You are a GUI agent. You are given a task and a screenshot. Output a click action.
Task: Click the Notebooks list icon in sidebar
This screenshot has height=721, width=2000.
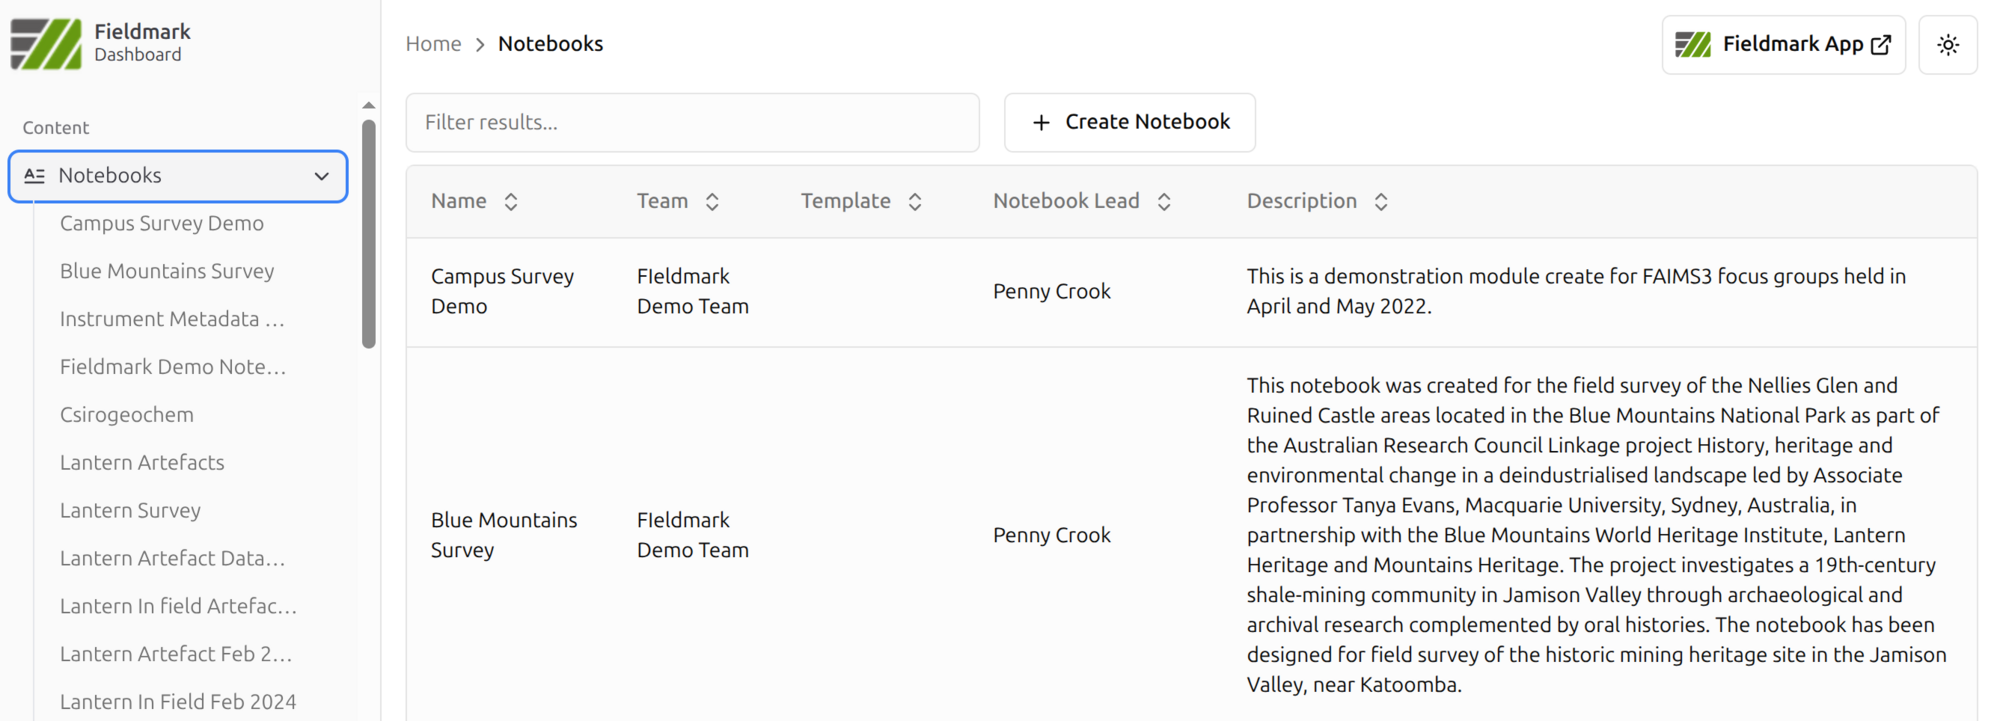[35, 176]
